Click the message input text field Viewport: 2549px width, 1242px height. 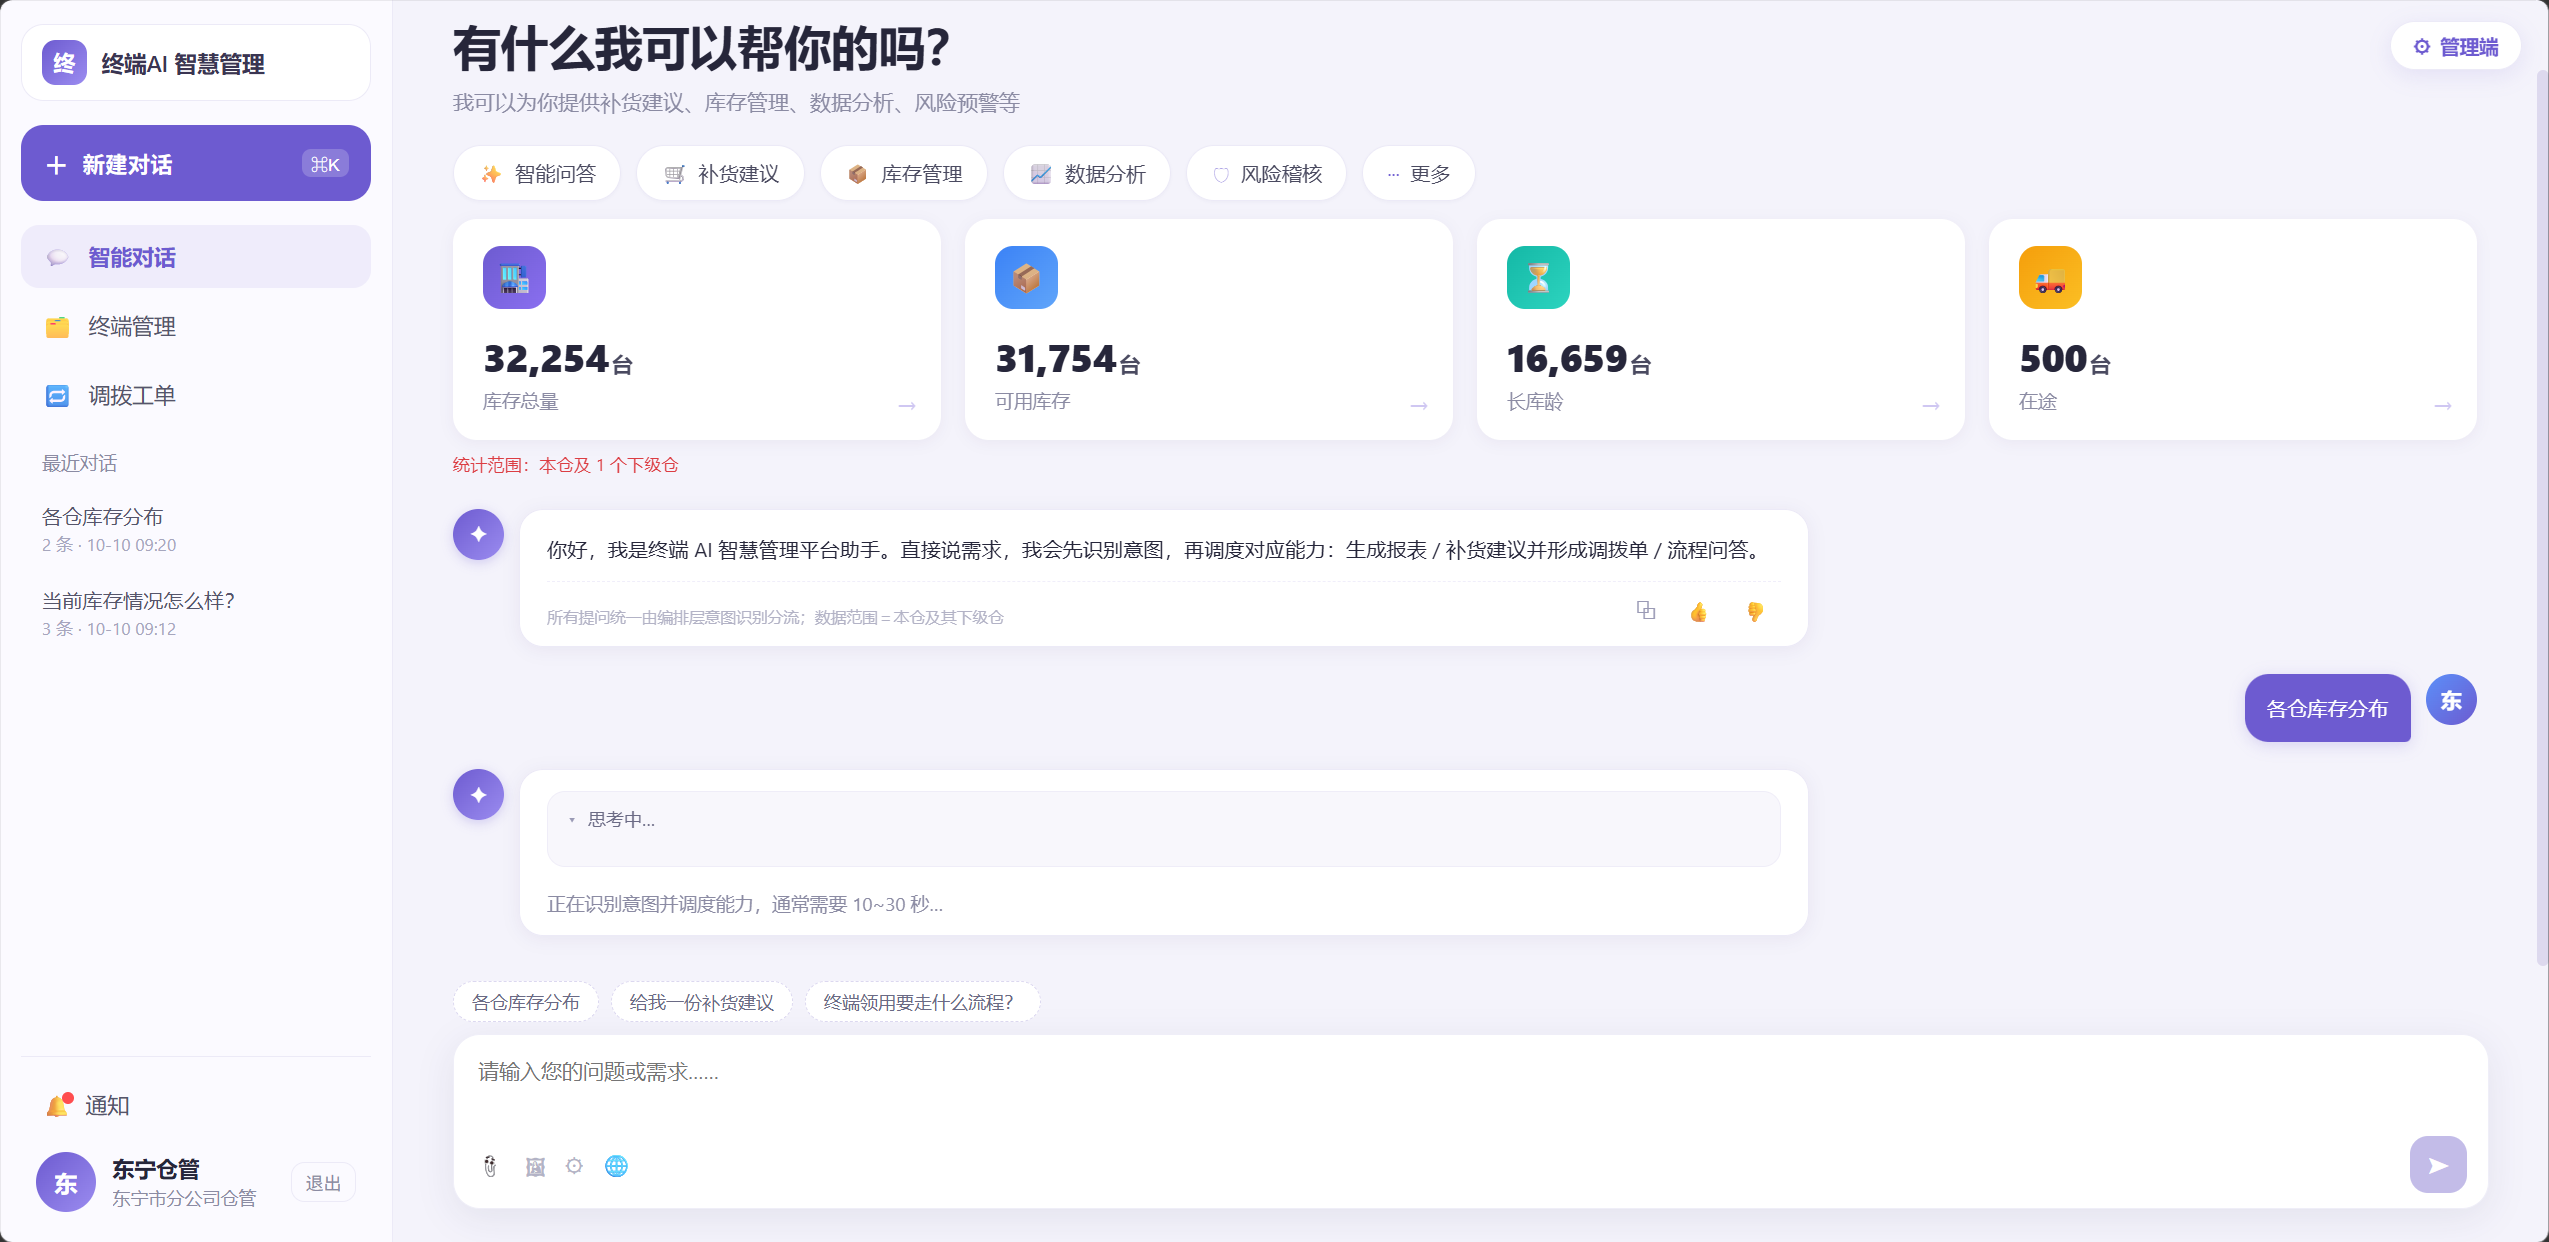(x=1470, y=1085)
